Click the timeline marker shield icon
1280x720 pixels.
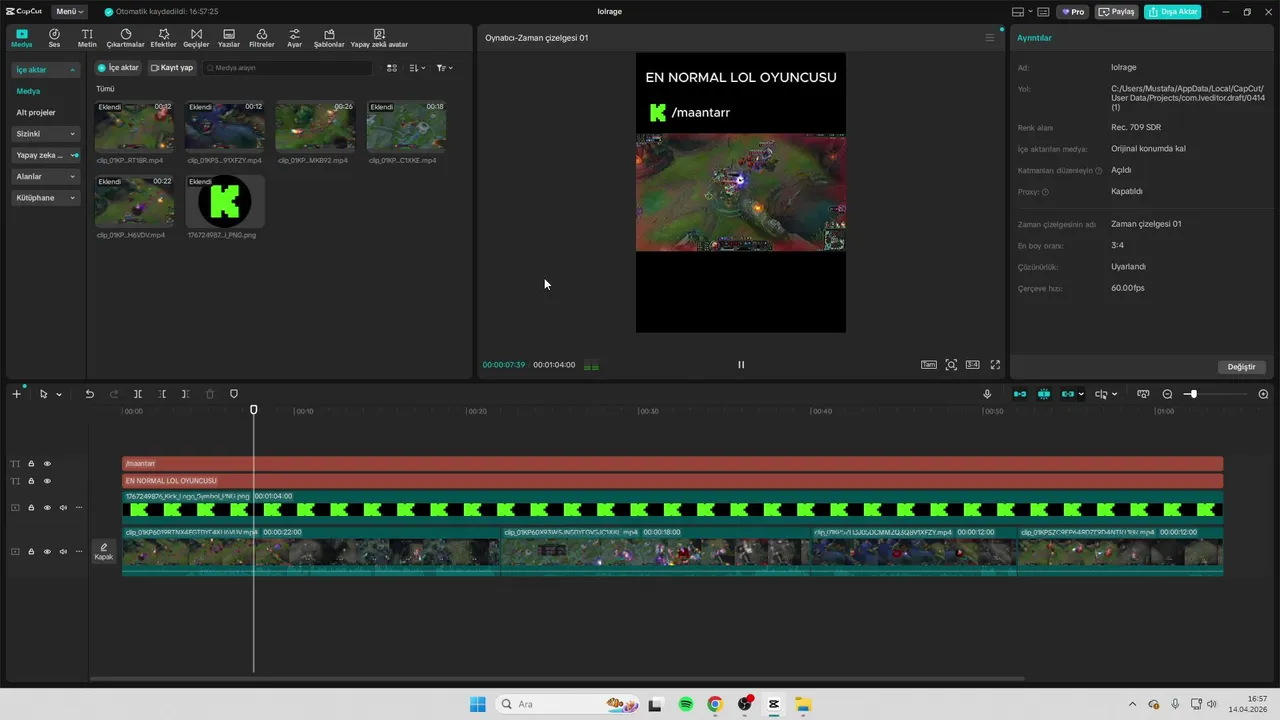[234, 394]
